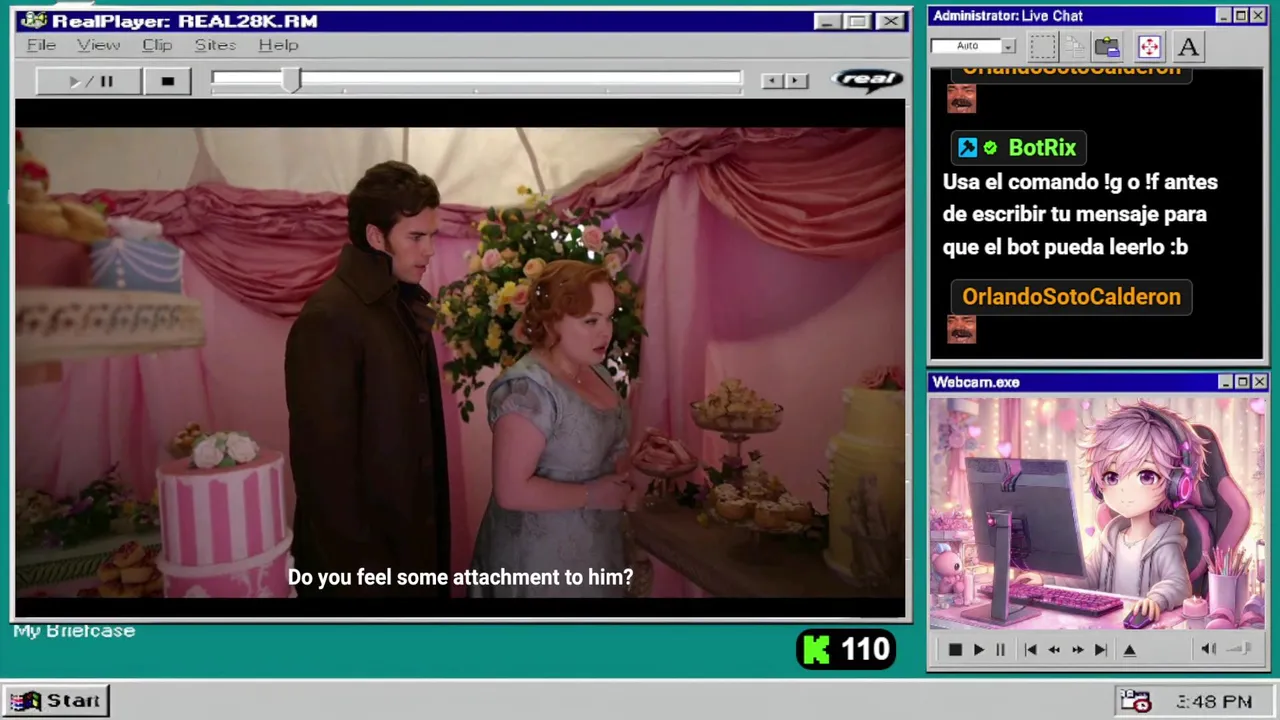Click the RealPlayer seek slider handle
This screenshot has height=720, width=1280.
pyautogui.click(x=290, y=81)
